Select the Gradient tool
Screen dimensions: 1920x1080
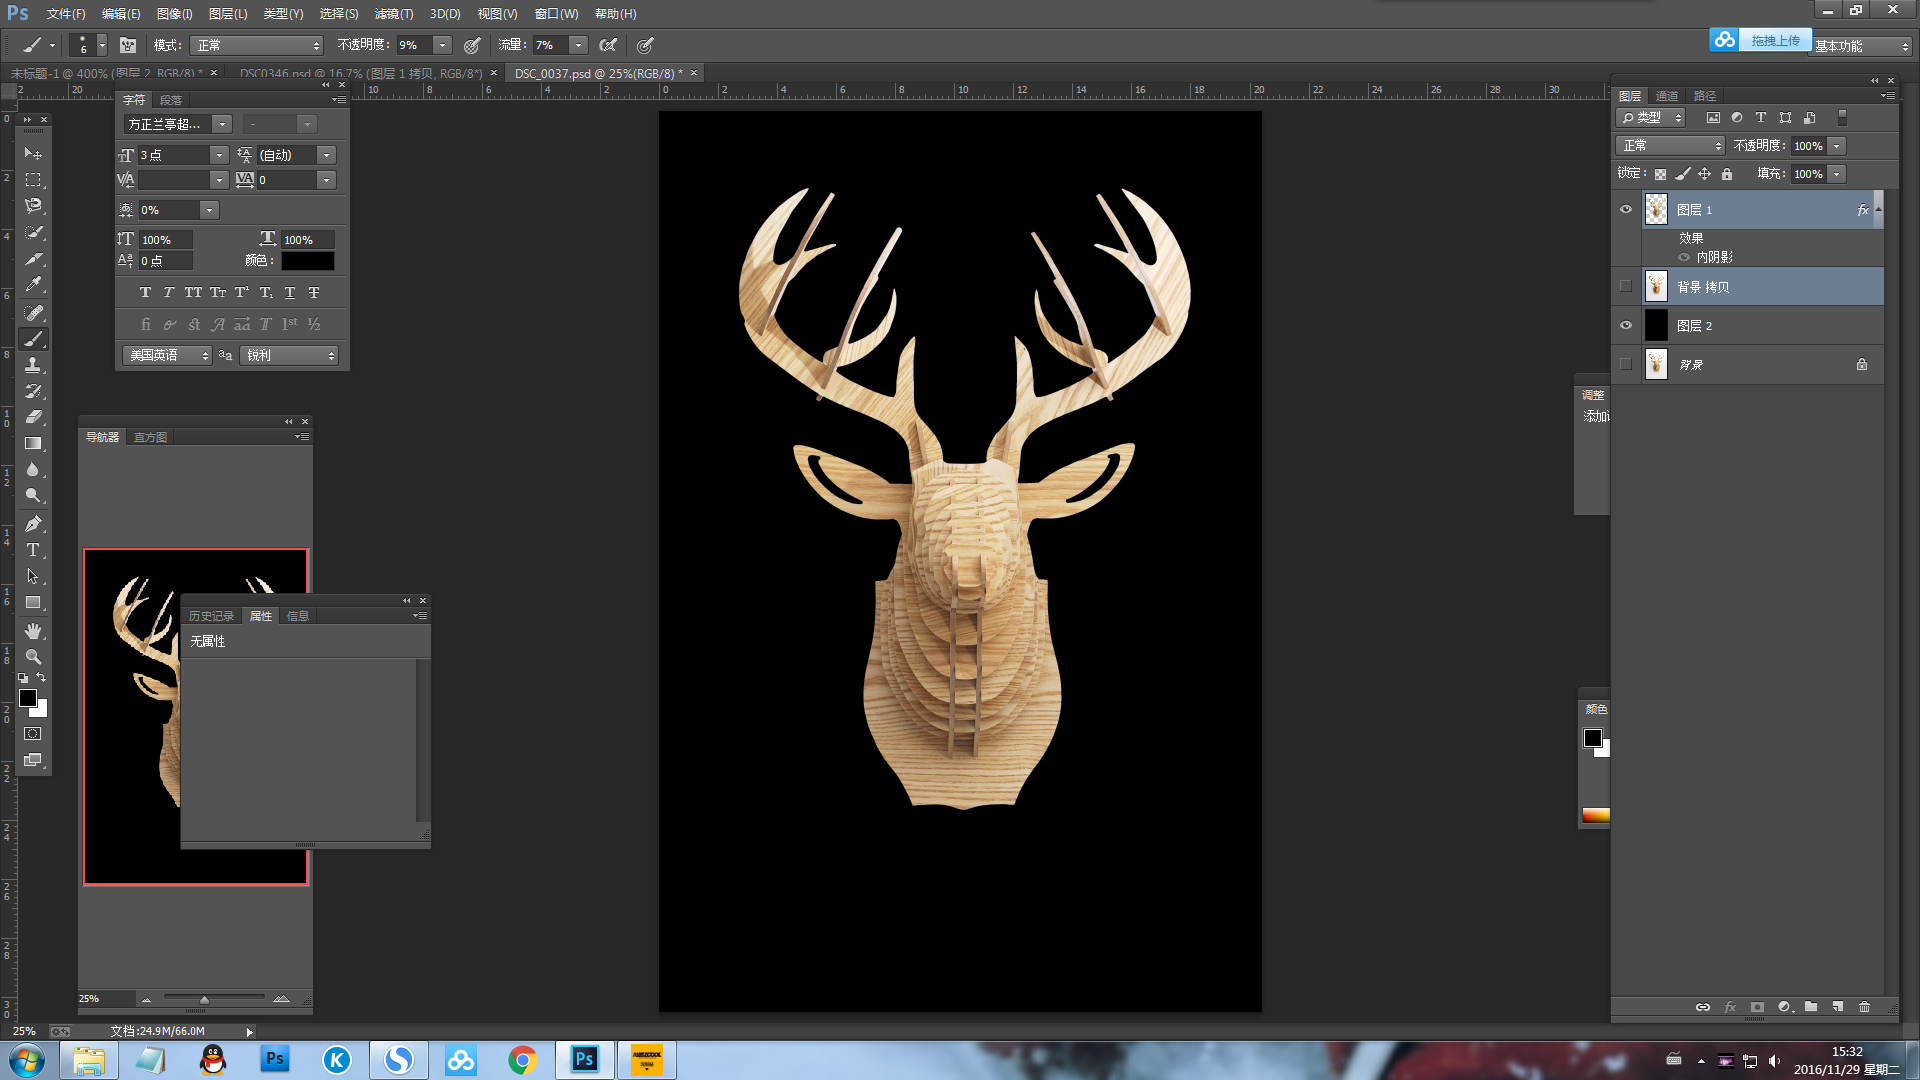coord(33,443)
